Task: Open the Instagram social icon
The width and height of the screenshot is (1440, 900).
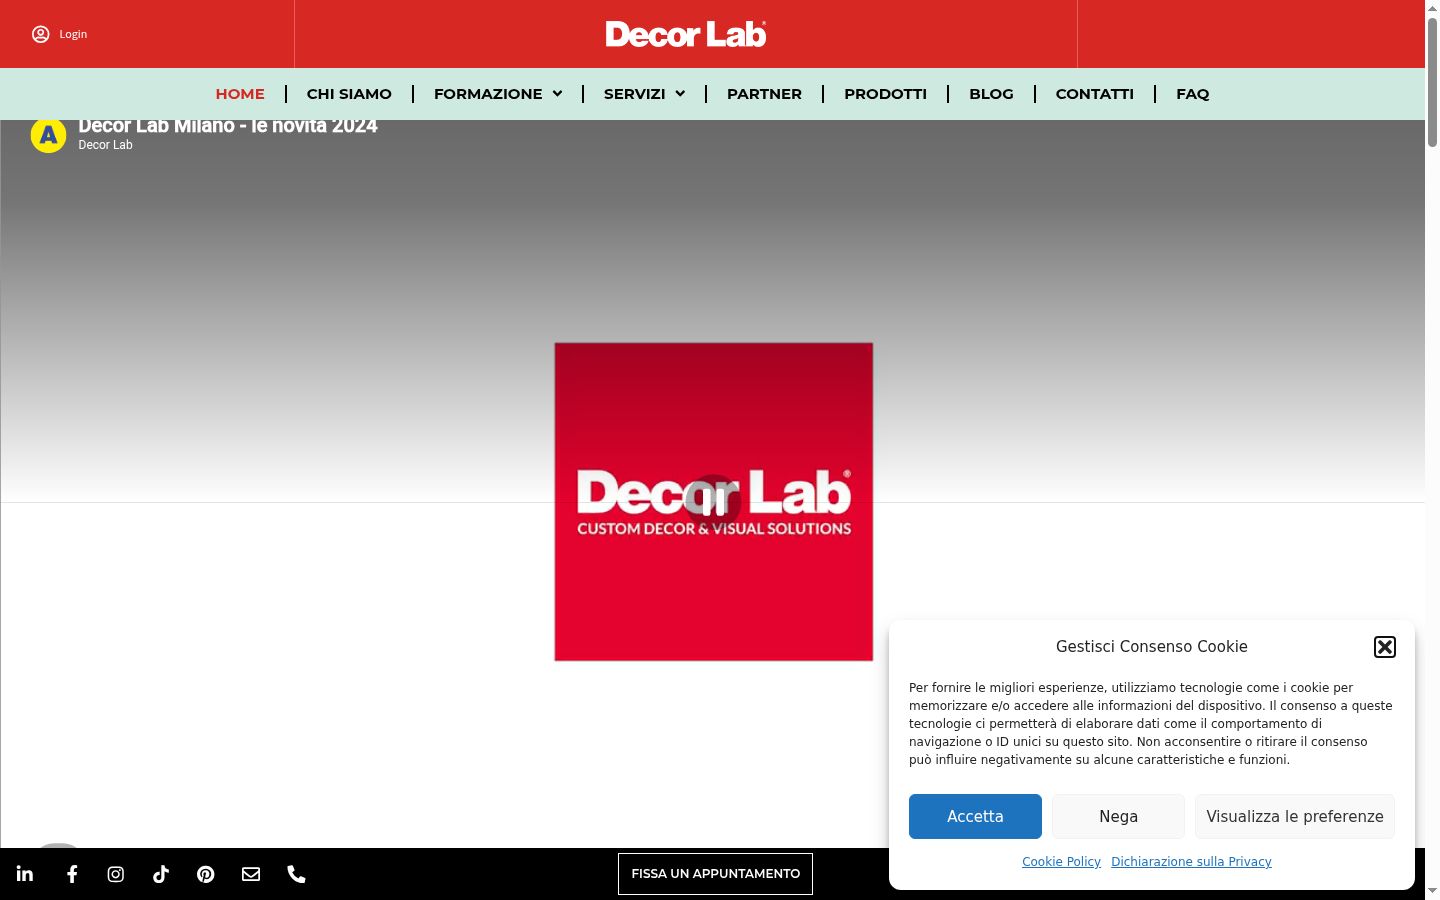Action: pyautogui.click(x=116, y=874)
